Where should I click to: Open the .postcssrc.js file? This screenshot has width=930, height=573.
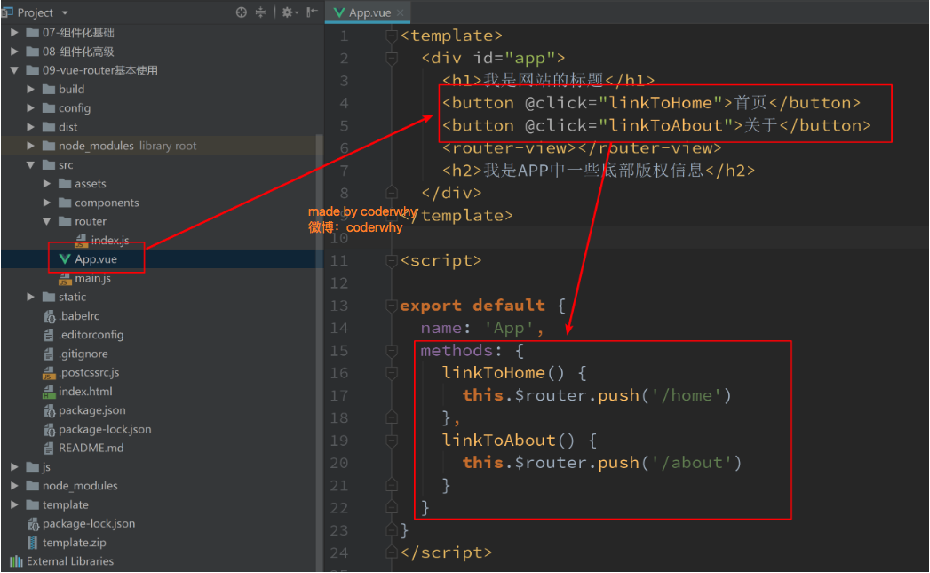pos(90,373)
